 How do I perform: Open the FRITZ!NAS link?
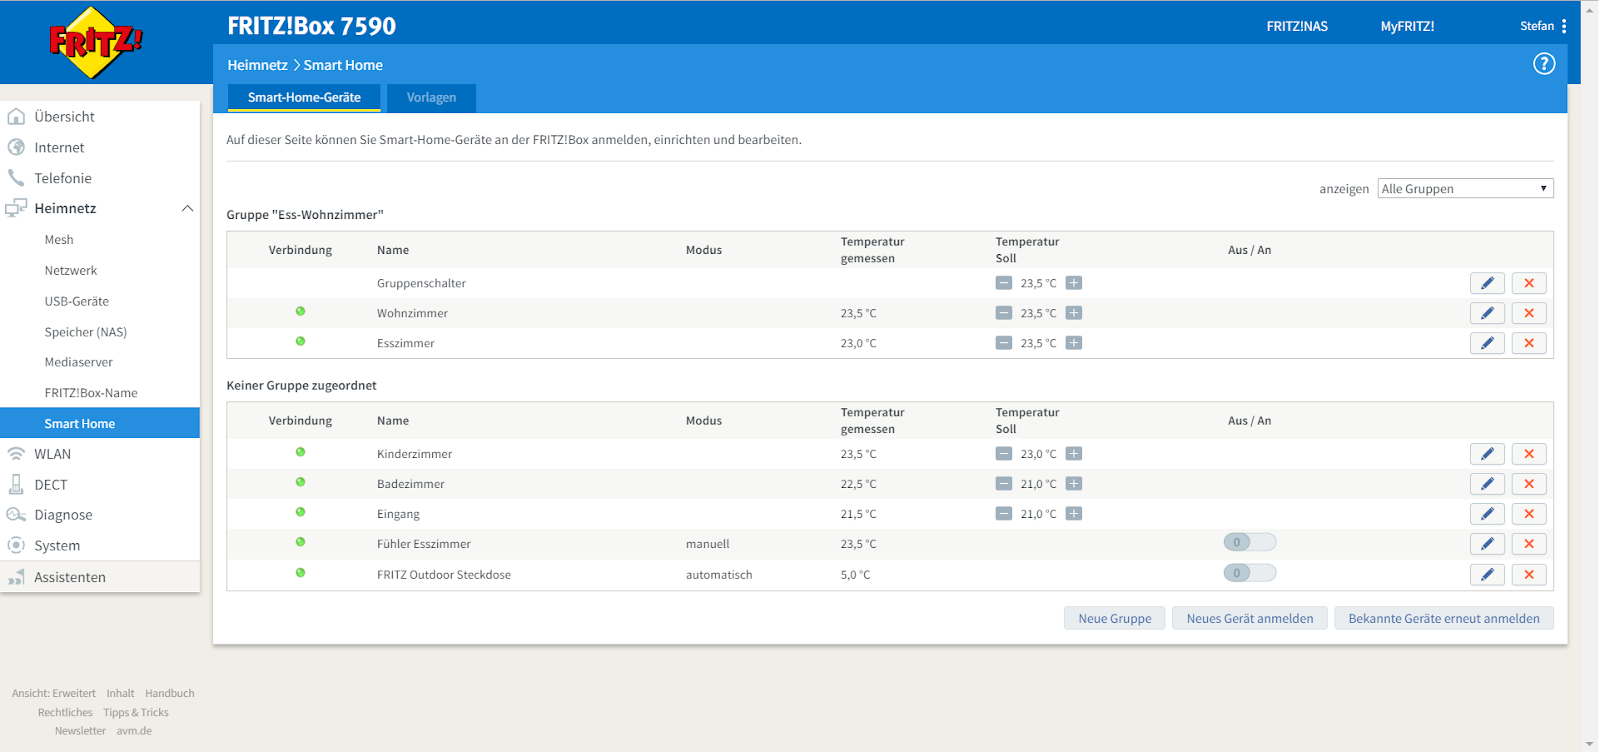[1297, 26]
